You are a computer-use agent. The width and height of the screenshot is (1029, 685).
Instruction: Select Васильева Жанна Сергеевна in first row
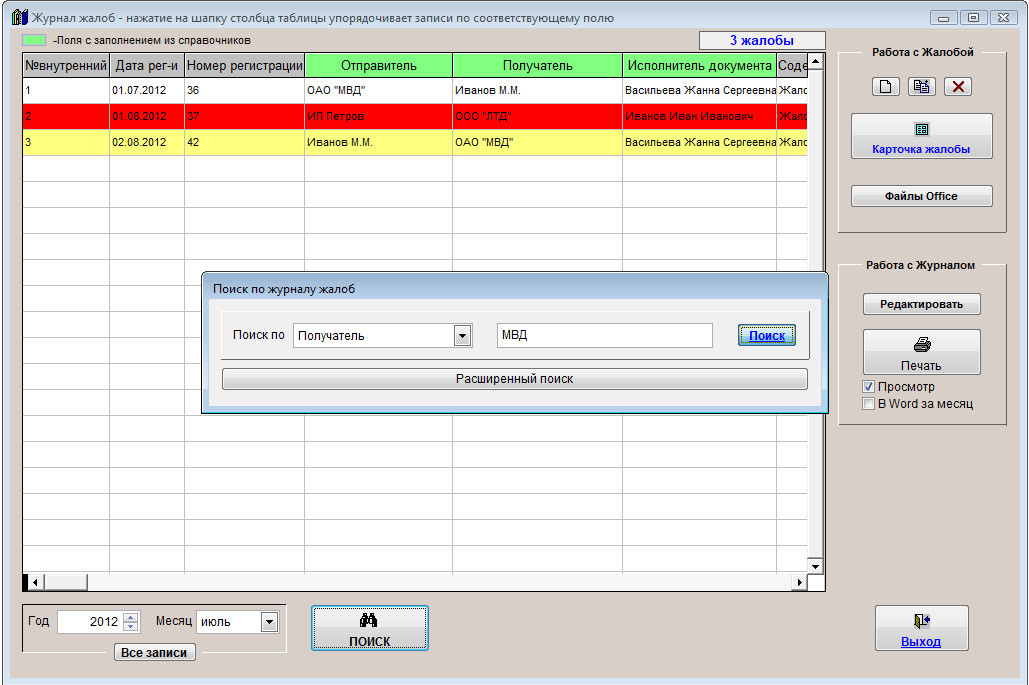700,91
